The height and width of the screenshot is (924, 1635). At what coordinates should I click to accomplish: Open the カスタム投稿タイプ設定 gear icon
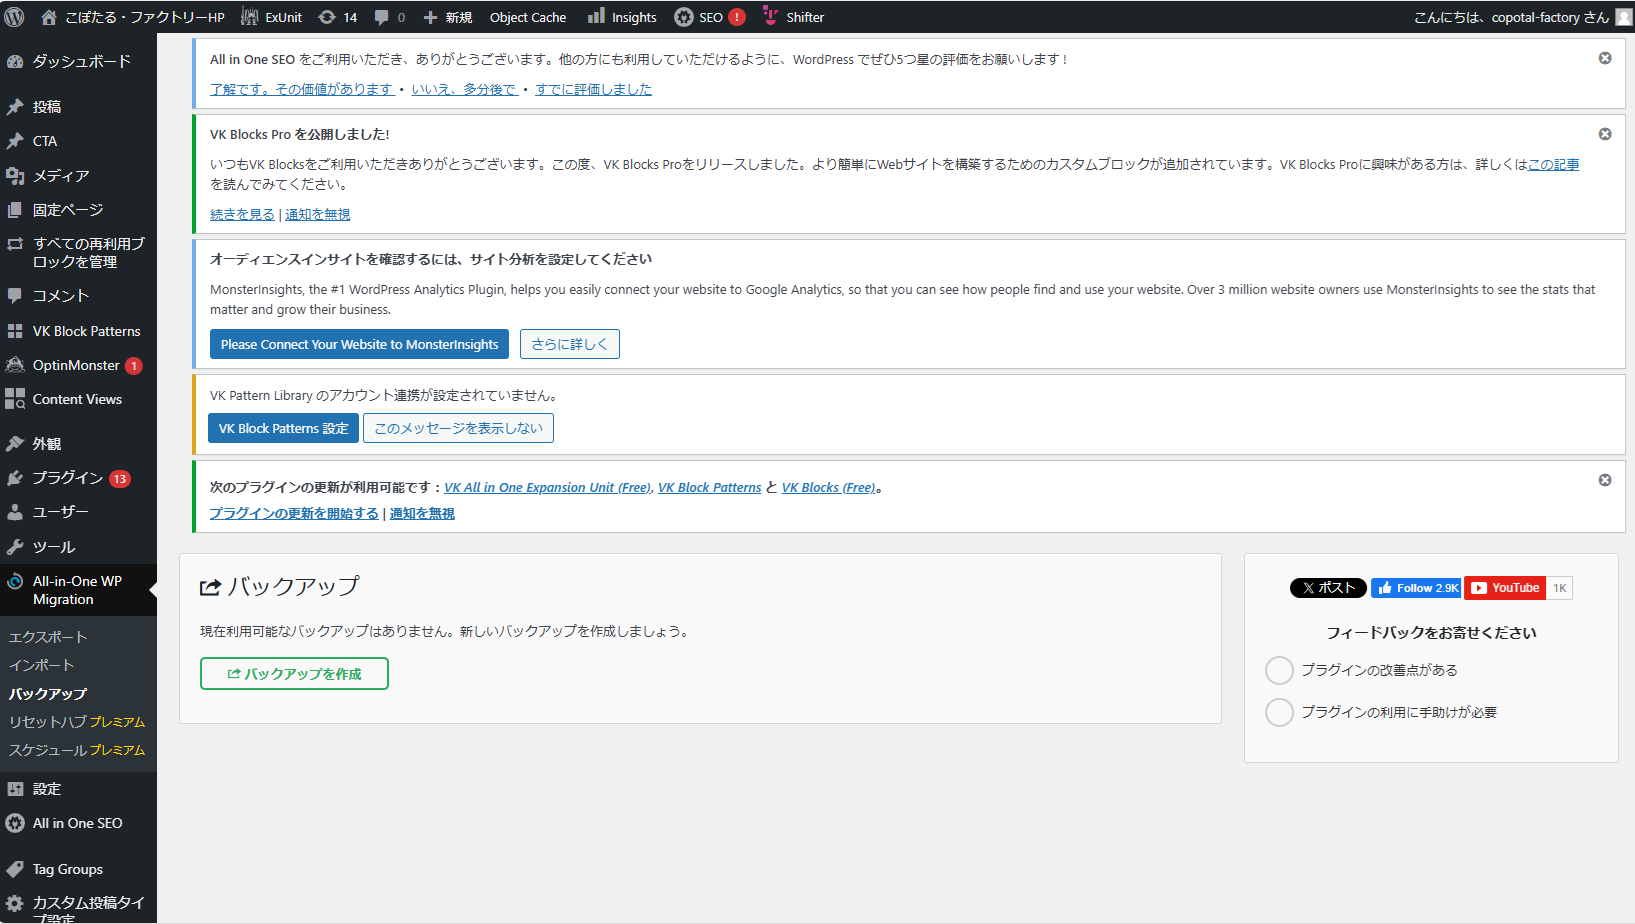coord(15,903)
